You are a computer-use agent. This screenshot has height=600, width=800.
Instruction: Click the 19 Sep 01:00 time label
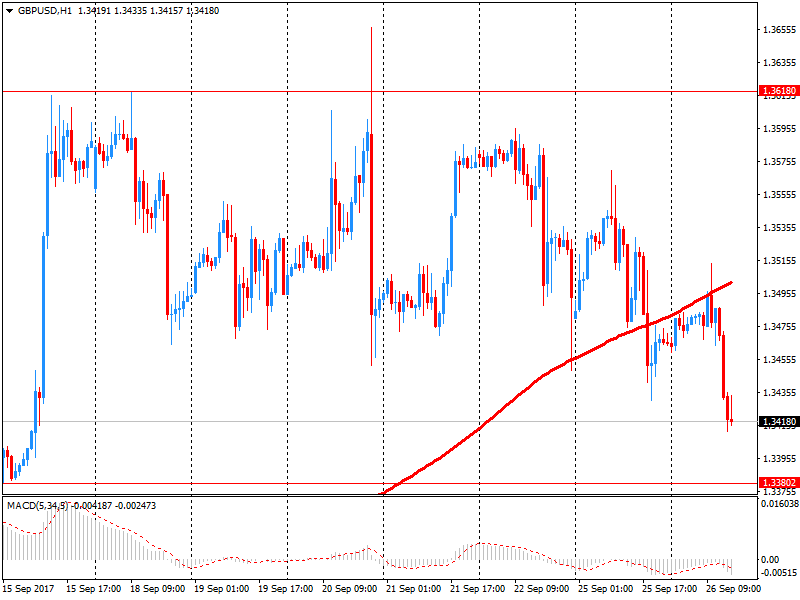[221, 589]
